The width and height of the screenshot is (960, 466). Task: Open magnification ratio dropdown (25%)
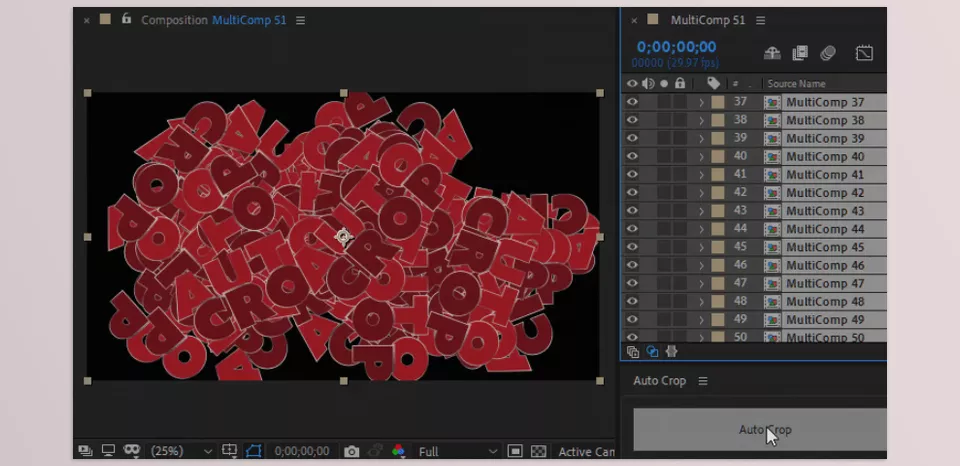point(181,451)
